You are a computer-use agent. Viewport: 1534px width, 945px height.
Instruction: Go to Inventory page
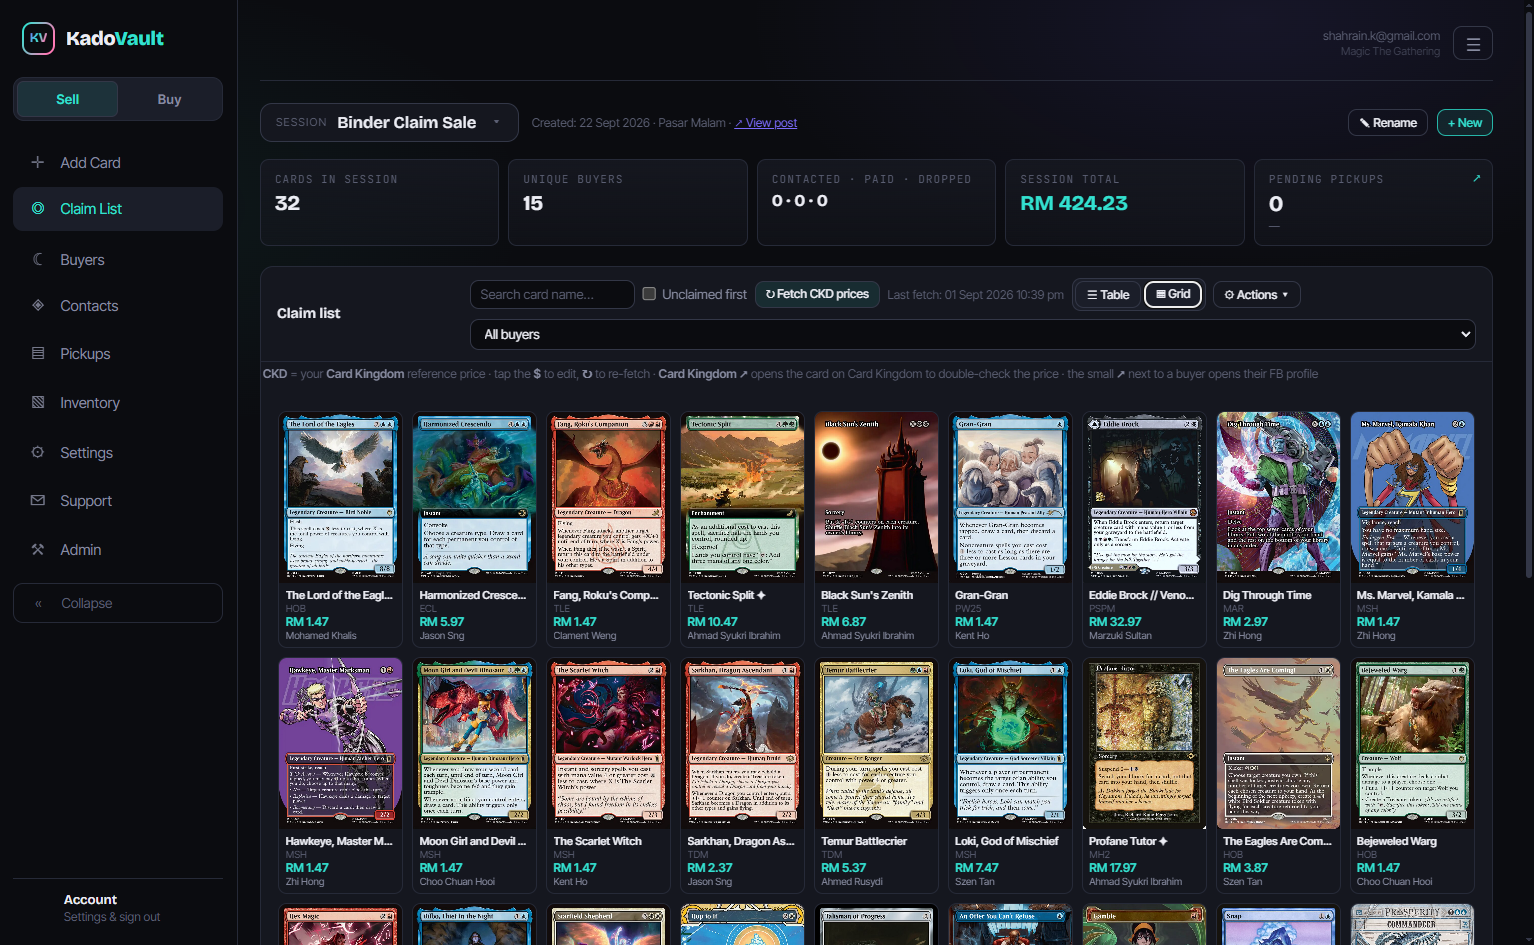118,402
